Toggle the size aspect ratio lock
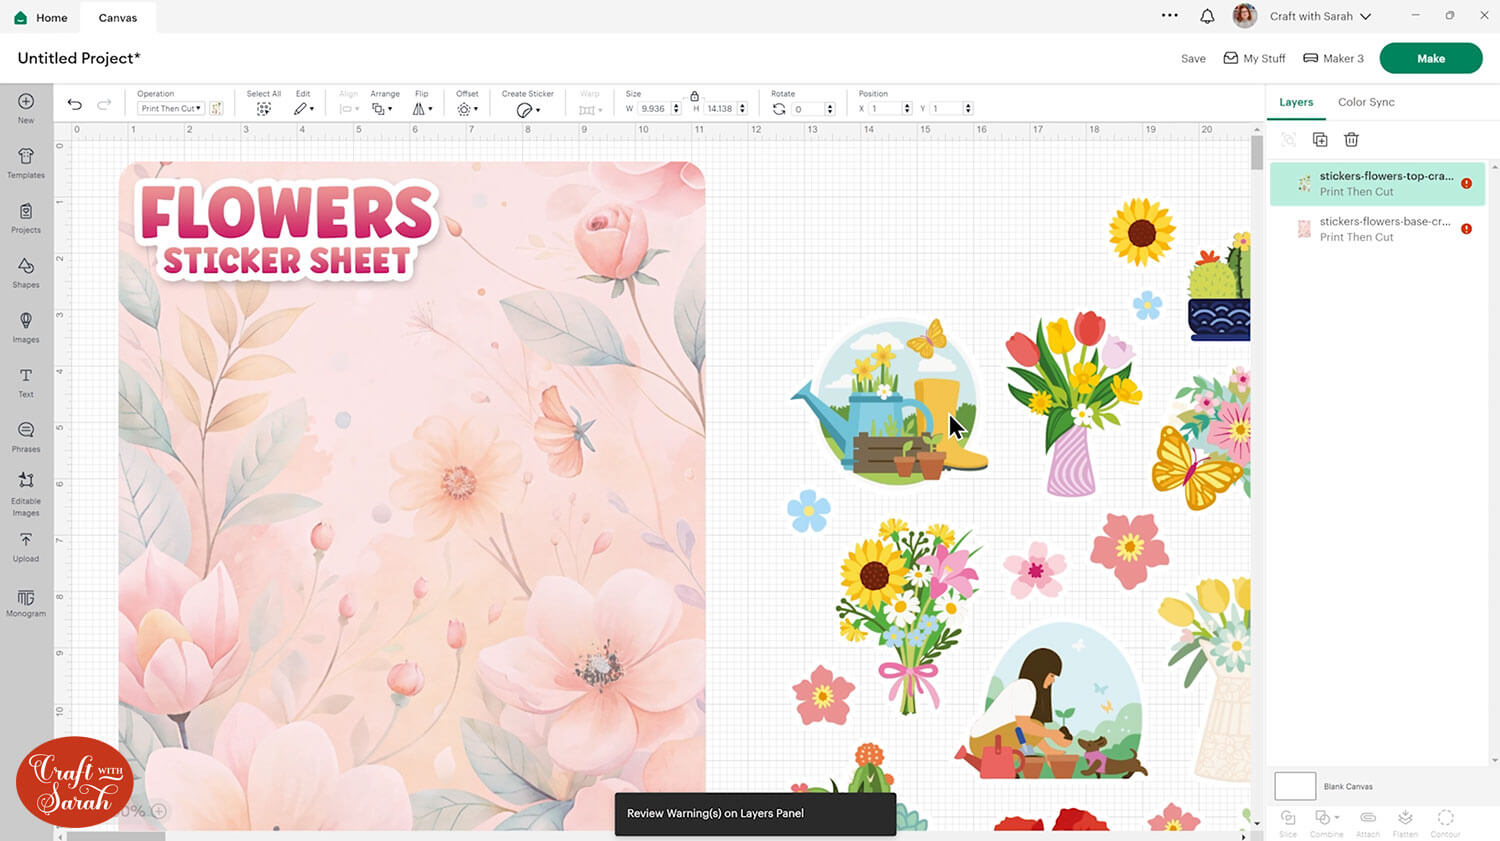This screenshot has height=841, width=1500. (694, 96)
